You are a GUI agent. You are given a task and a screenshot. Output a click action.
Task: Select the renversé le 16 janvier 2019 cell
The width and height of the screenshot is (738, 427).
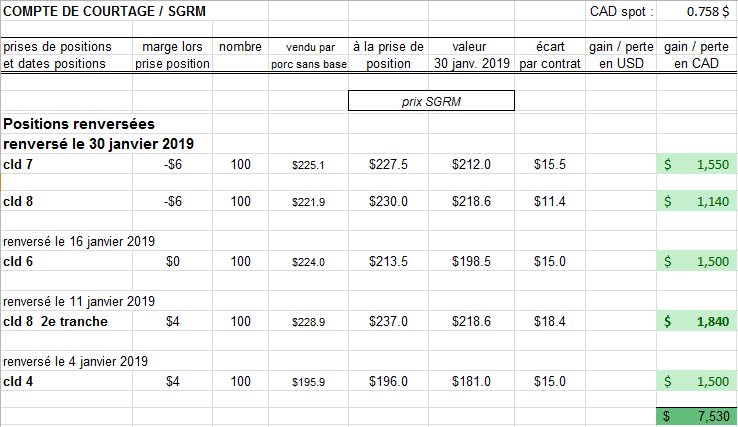tap(79, 241)
